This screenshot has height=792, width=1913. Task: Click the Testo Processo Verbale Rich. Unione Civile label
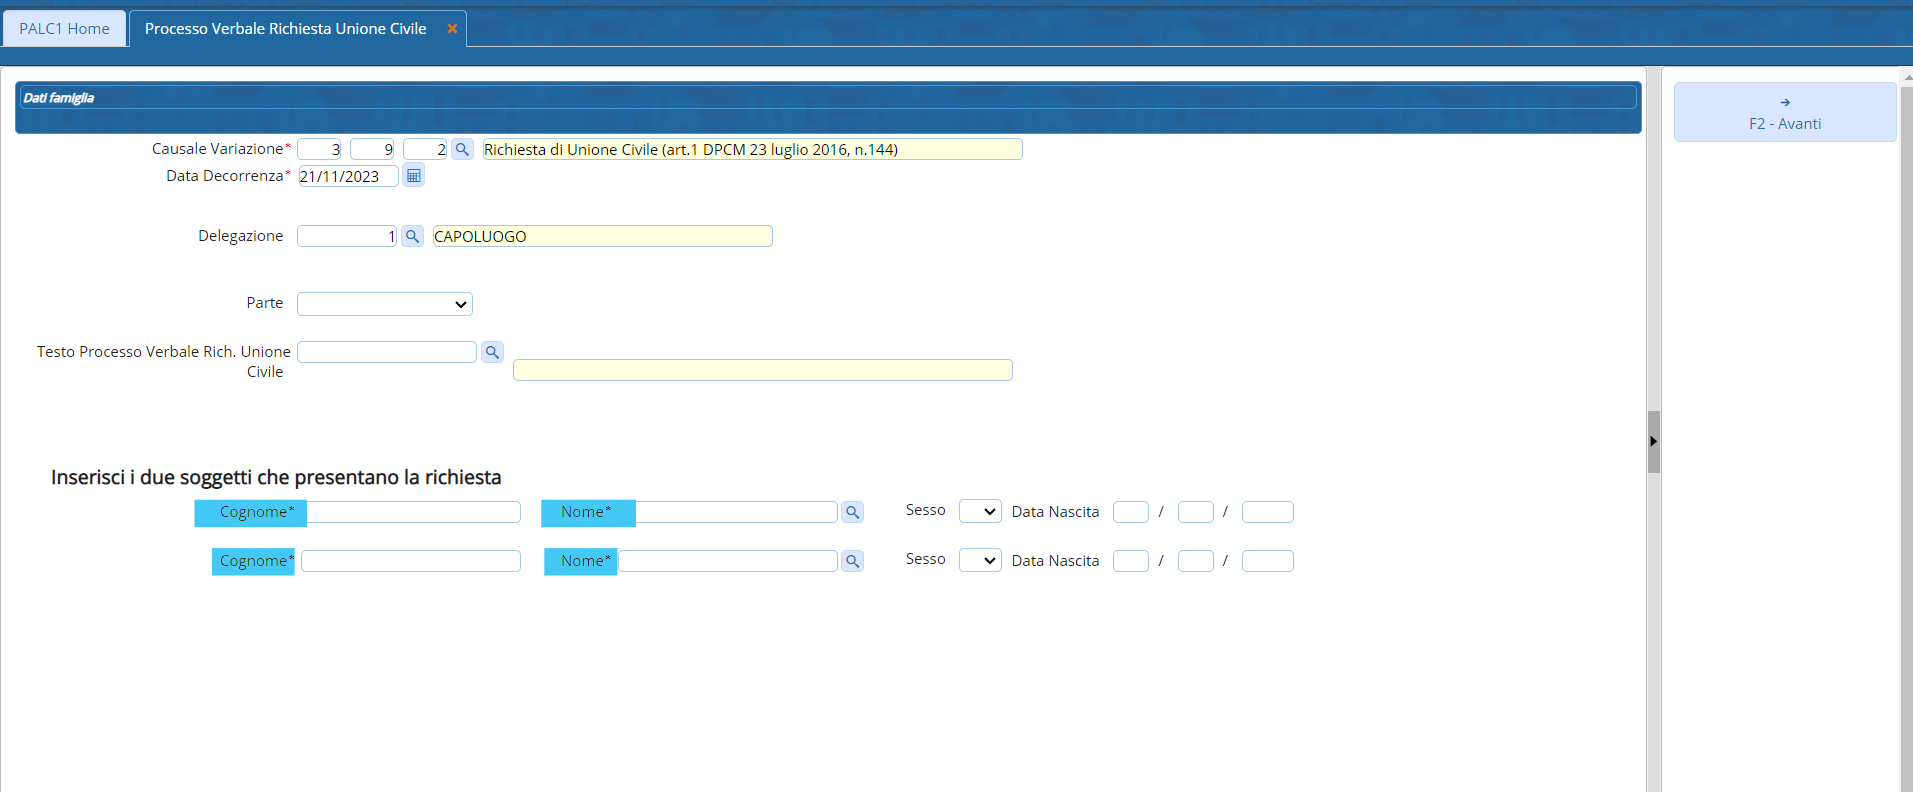164,362
